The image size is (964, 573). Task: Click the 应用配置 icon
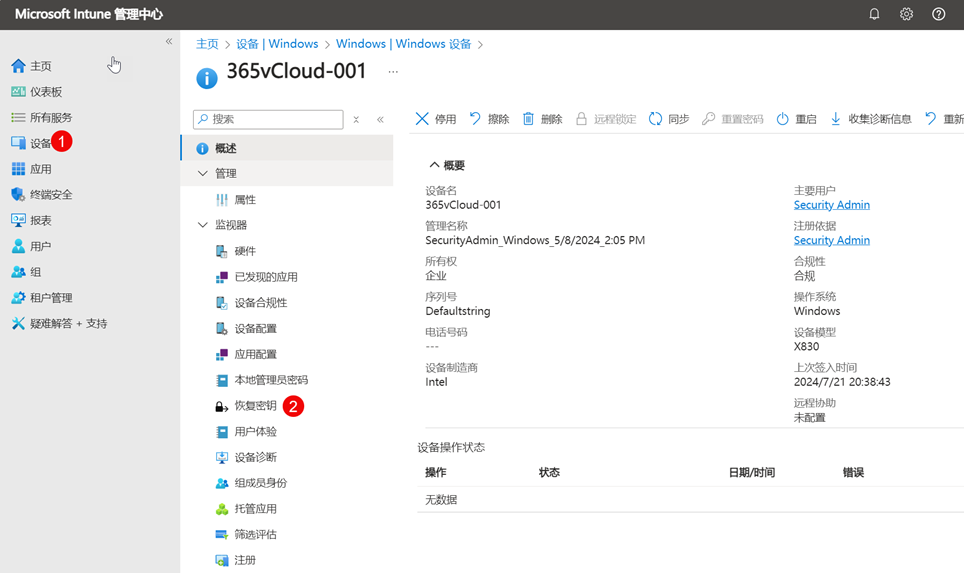click(x=221, y=355)
